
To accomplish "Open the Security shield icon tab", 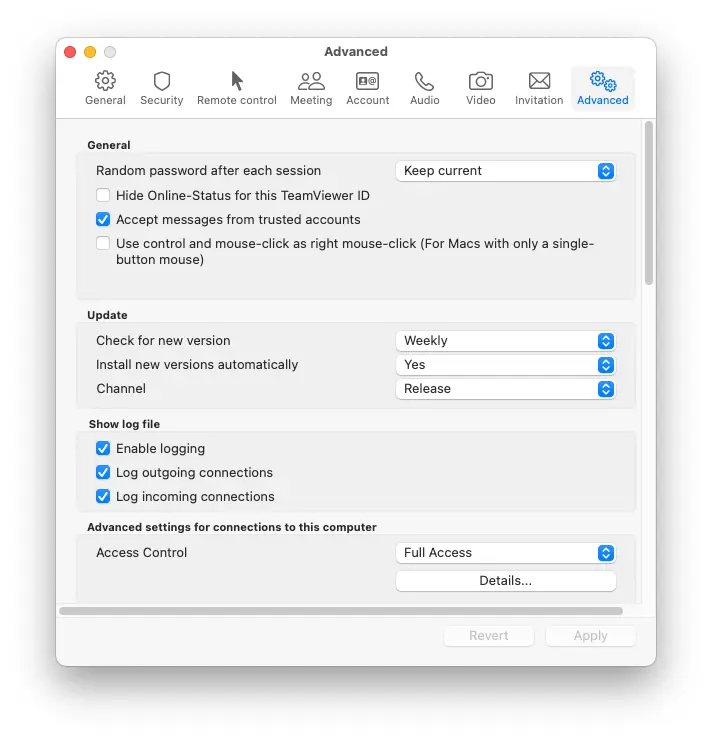I will (x=161, y=88).
